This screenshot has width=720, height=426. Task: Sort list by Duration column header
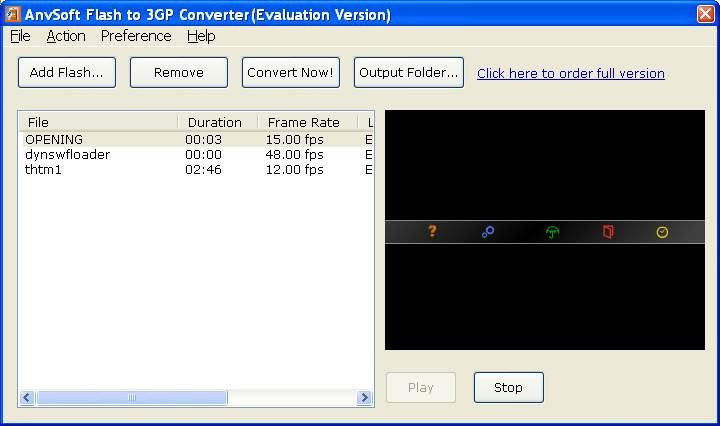pyautogui.click(x=217, y=122)
